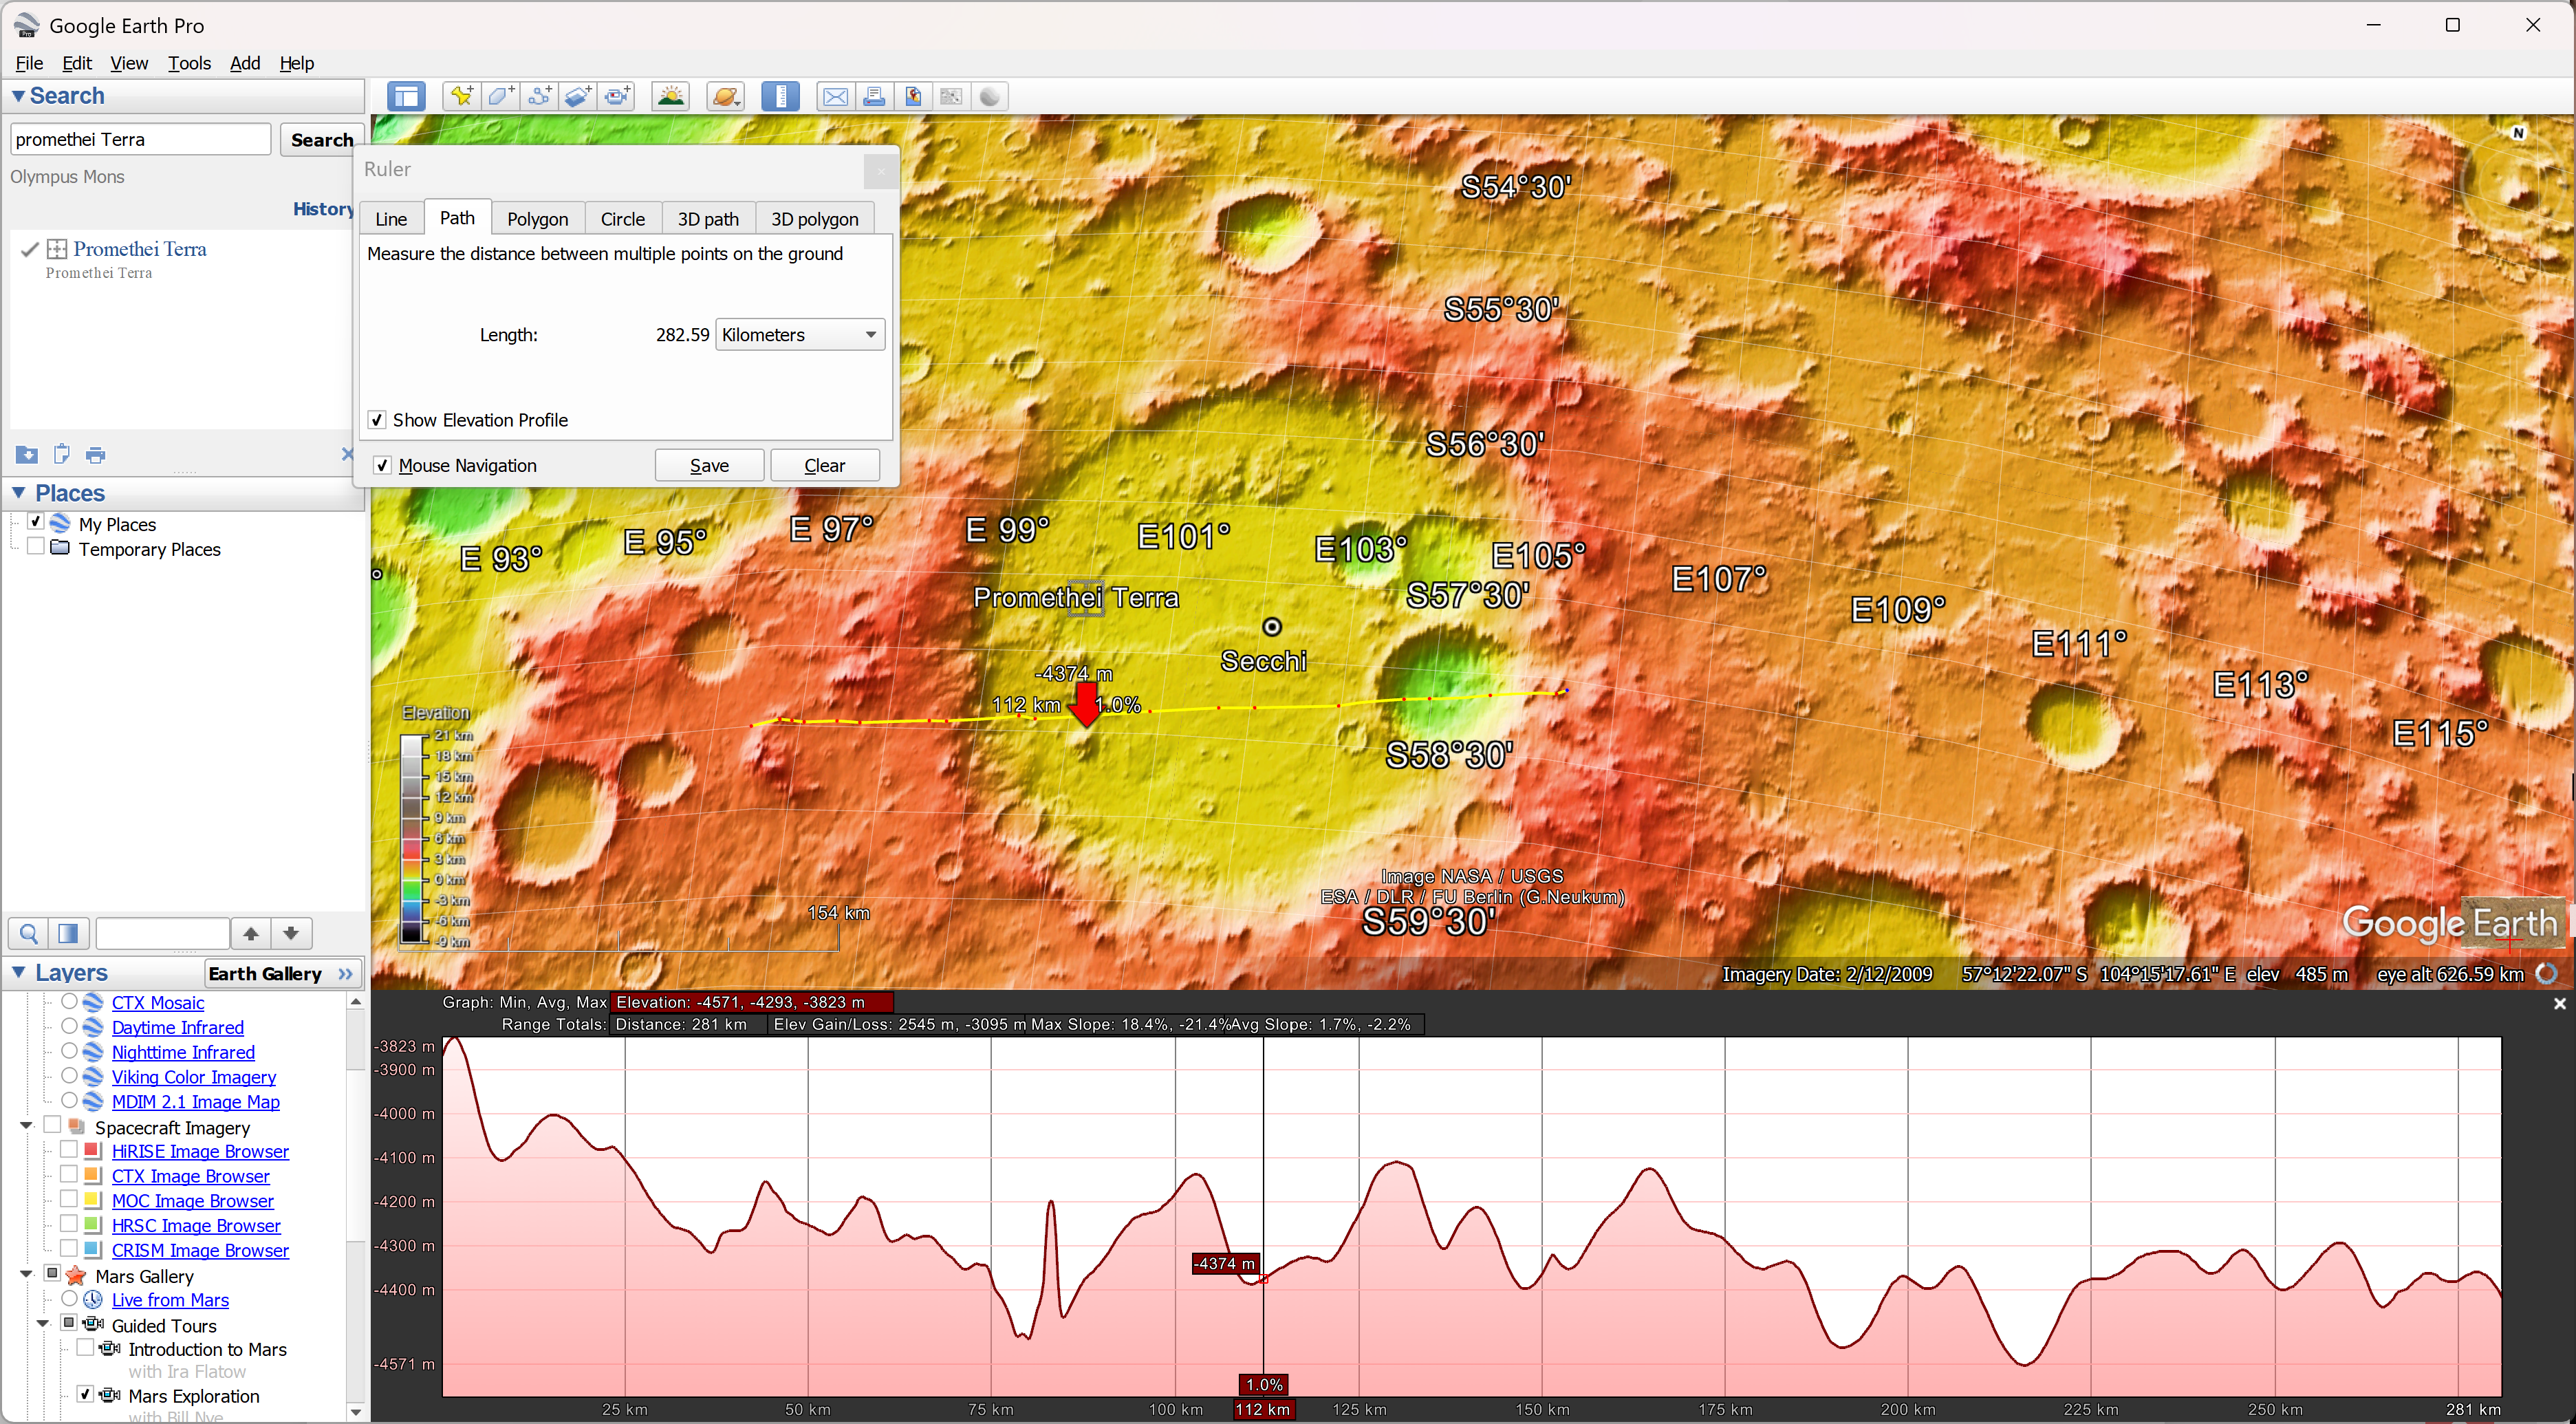Screen dimensions: 2576x1424
Task: Click the Layers panel scrollbar down arrow
Action: click(355, 1412)
